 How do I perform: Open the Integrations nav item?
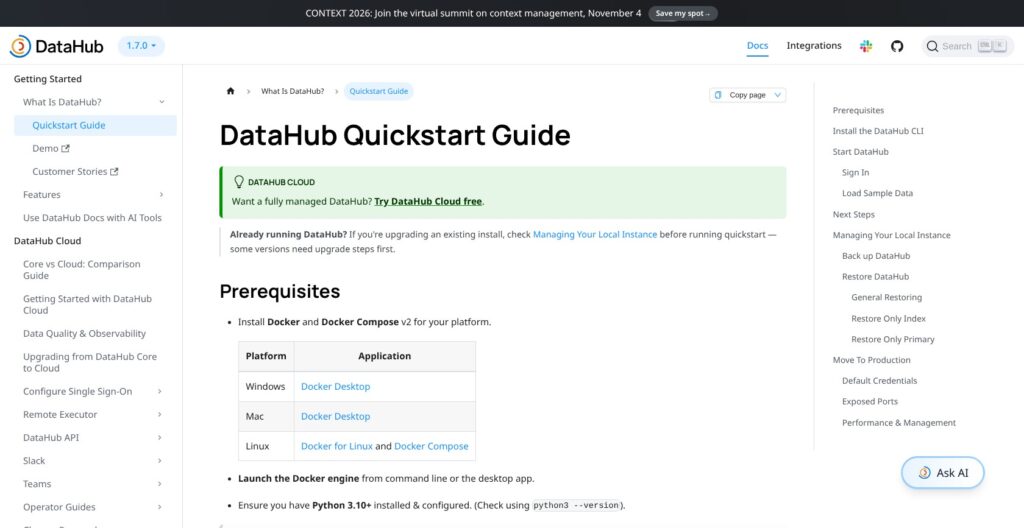[x=814, y=46]
